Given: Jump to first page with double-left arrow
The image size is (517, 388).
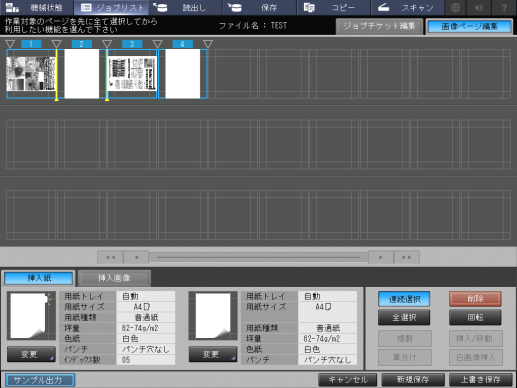Looking at the screenshot, I should [x=110, y=257].
